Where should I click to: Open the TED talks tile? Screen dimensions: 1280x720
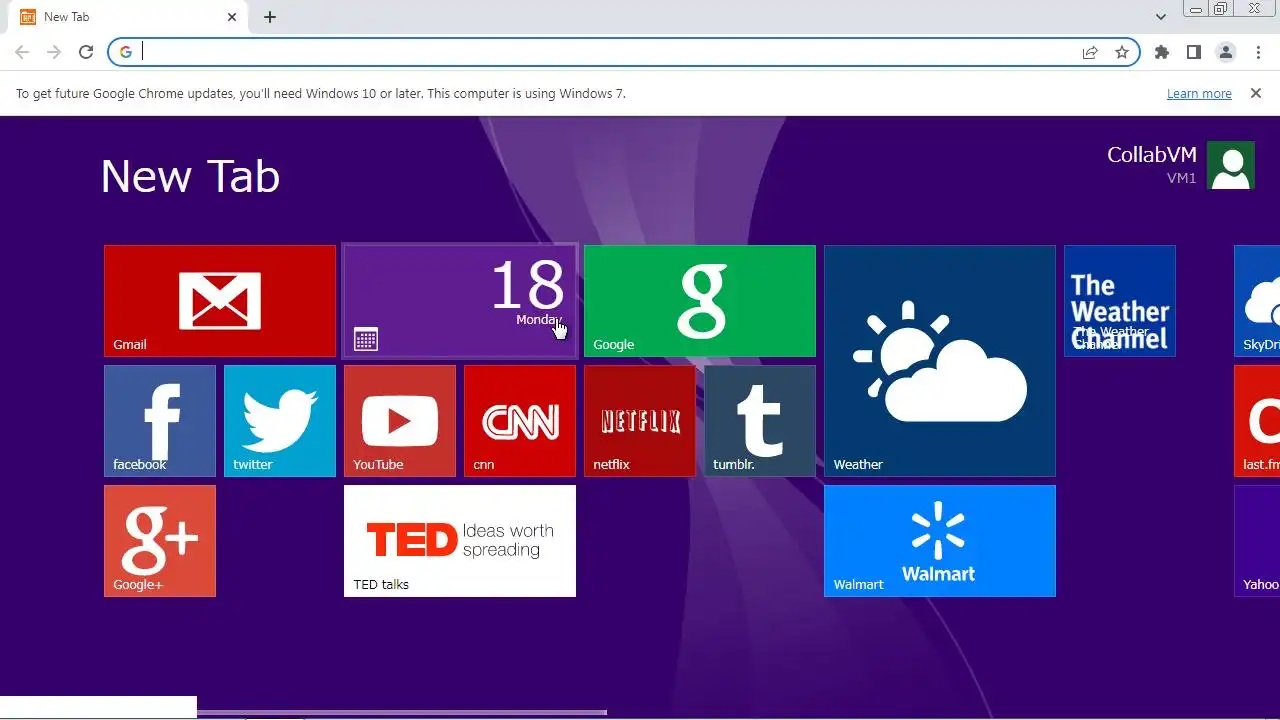click(x=460, y=541)
